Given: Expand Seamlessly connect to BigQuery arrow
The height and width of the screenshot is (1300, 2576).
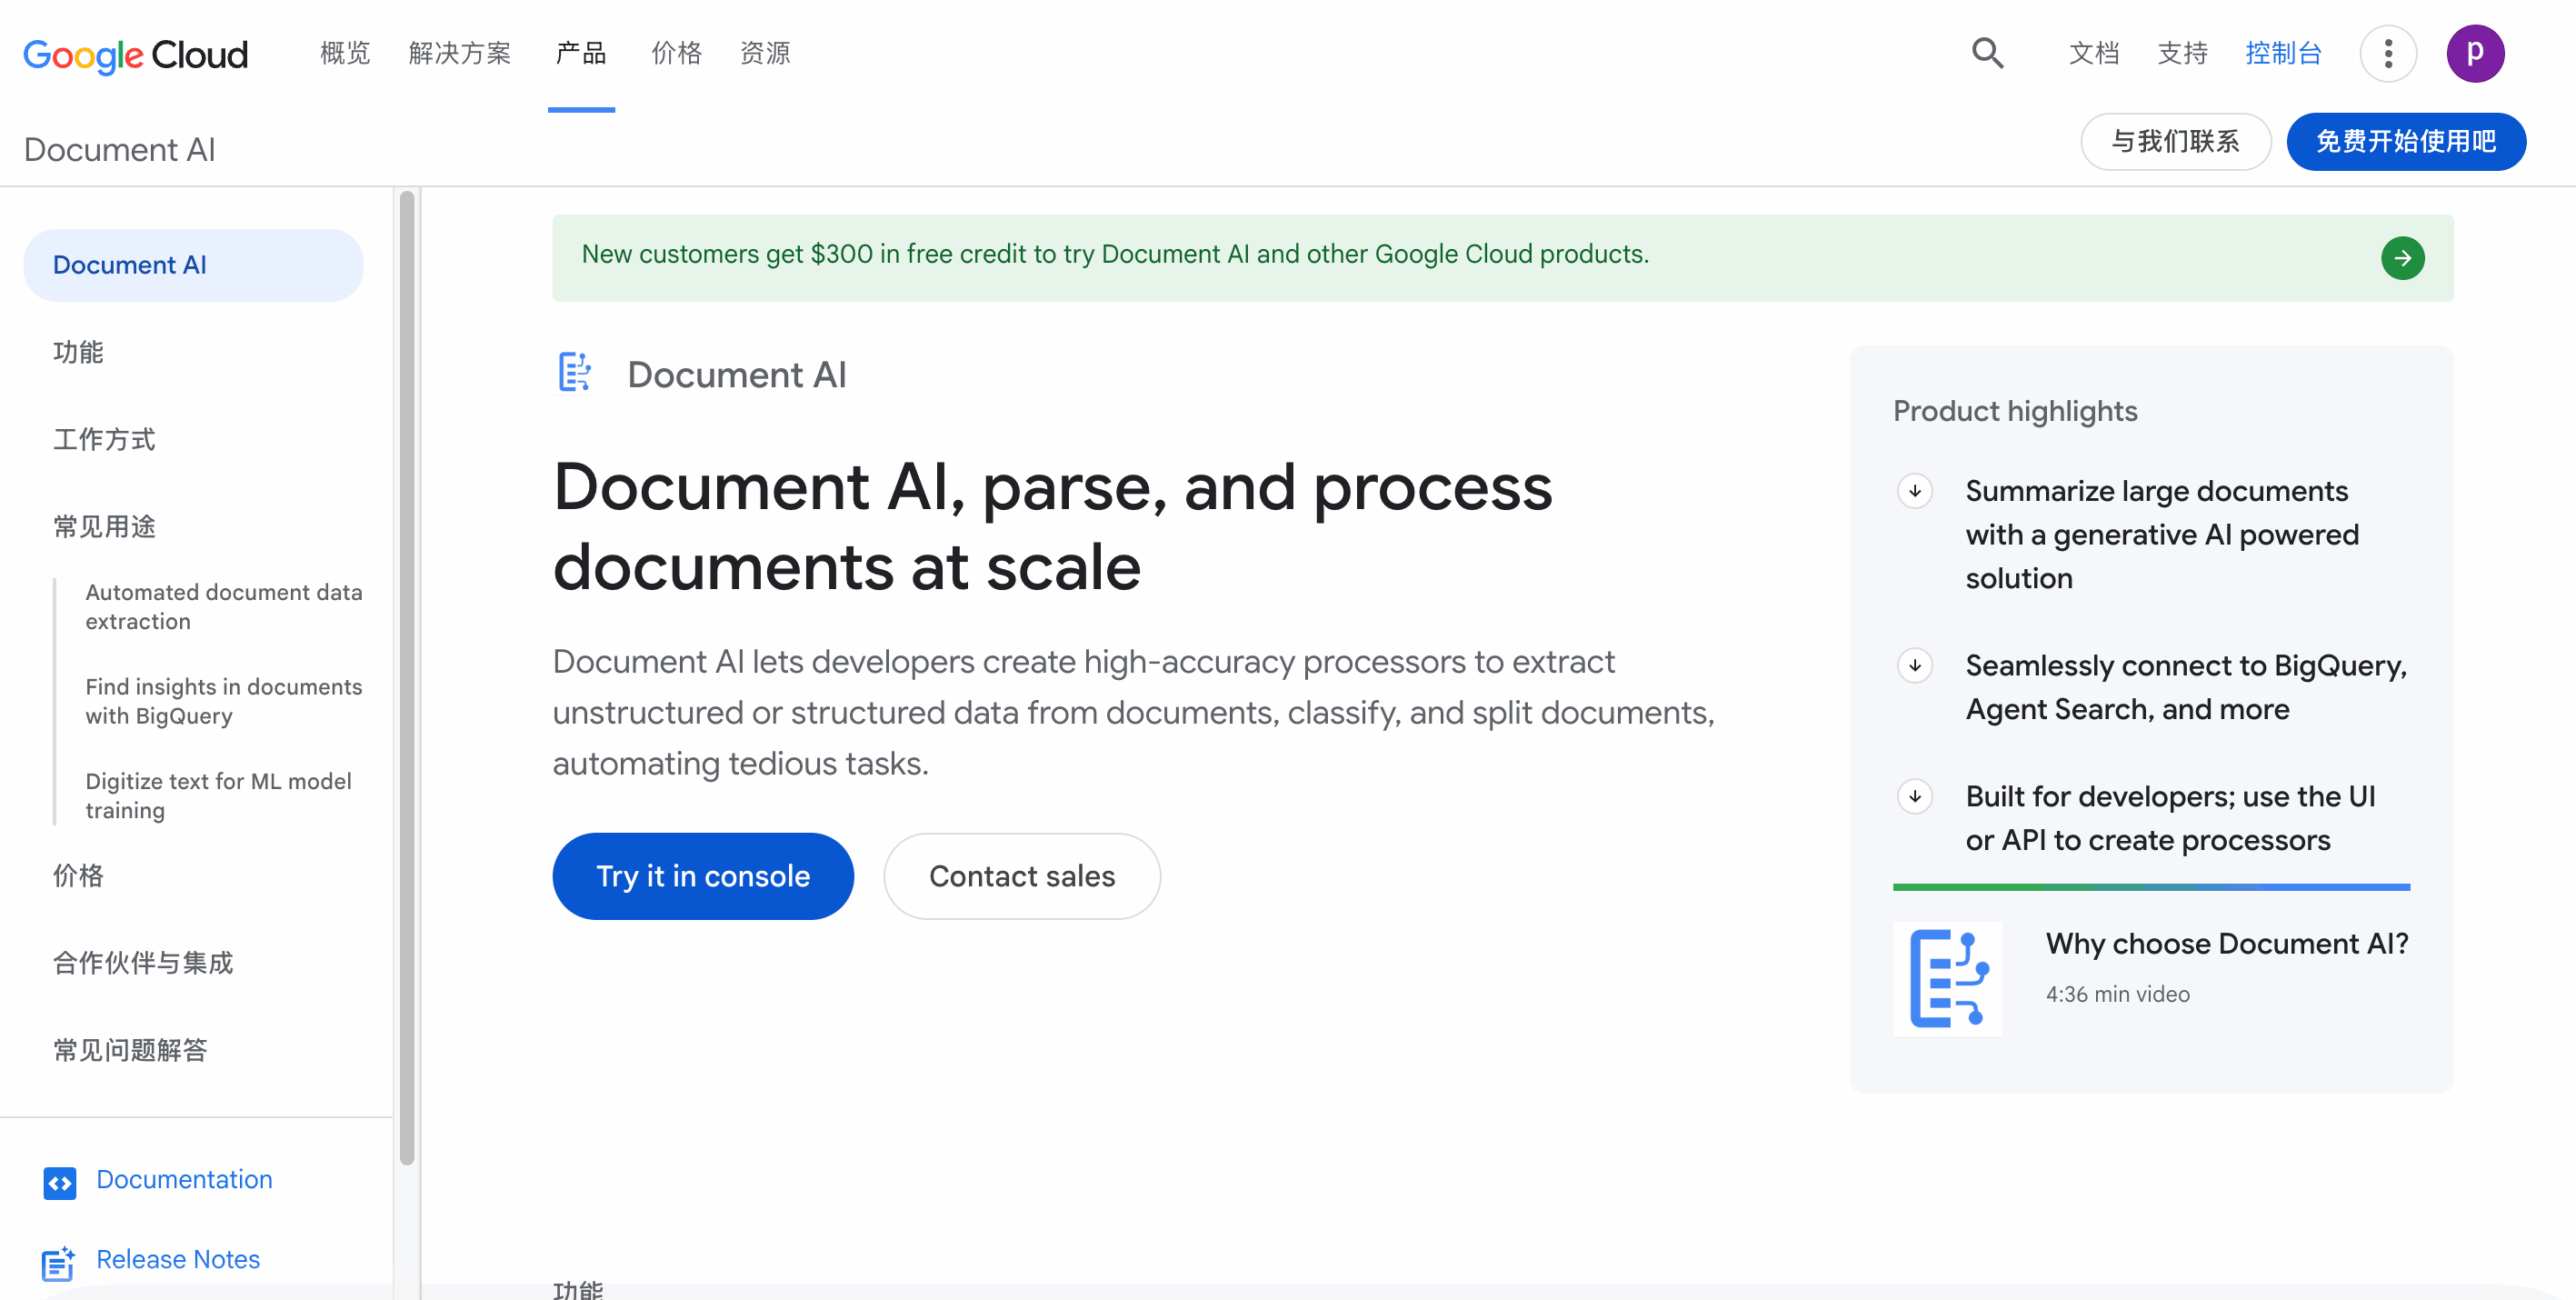Looking at the screenshot, I should (x=1914, y=665).
